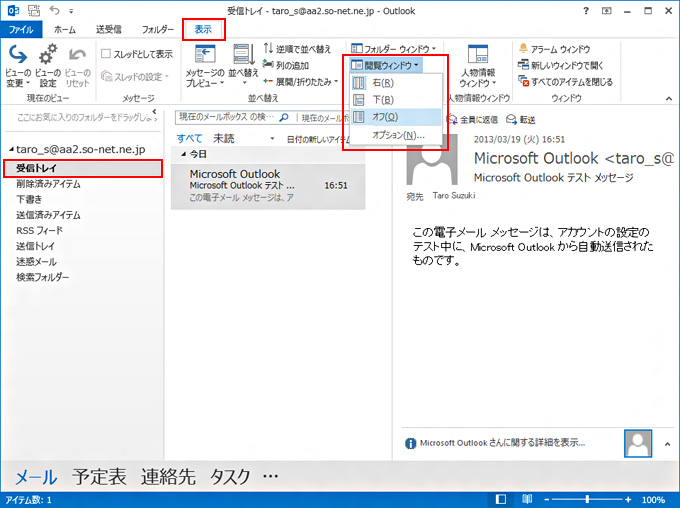Collapse the 今日 group header
Screen dimensions: 680x508
184,155
